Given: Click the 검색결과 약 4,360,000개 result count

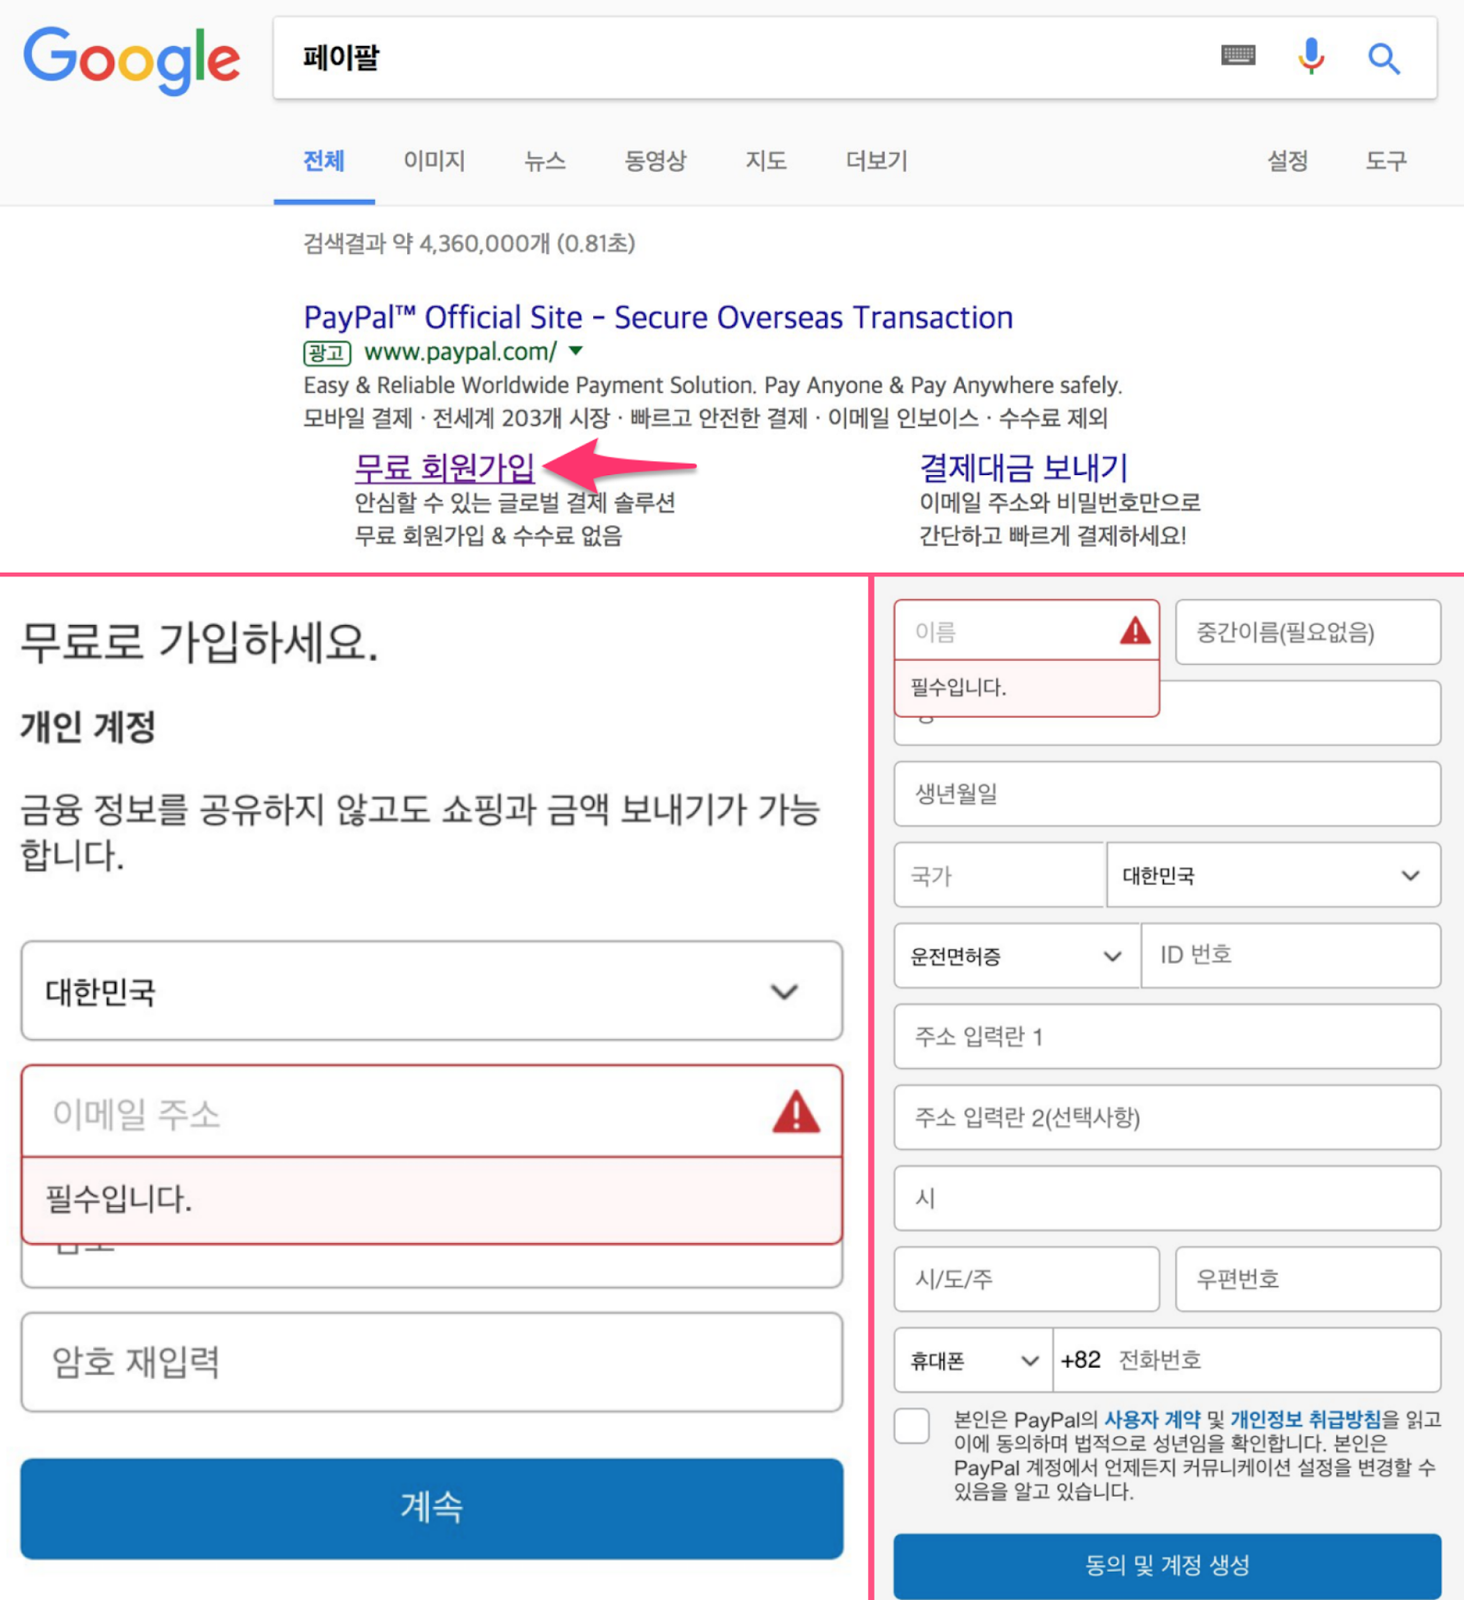Looking at the screenshot, I should 469,243.
